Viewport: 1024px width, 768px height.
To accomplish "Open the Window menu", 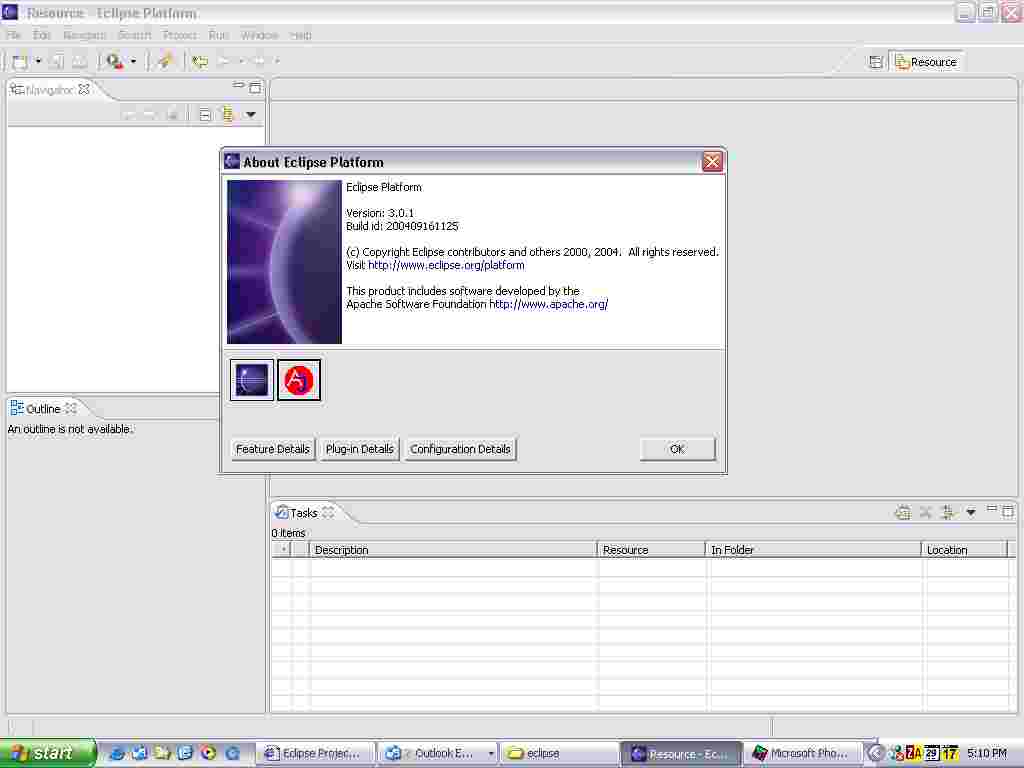I will 259,35.
